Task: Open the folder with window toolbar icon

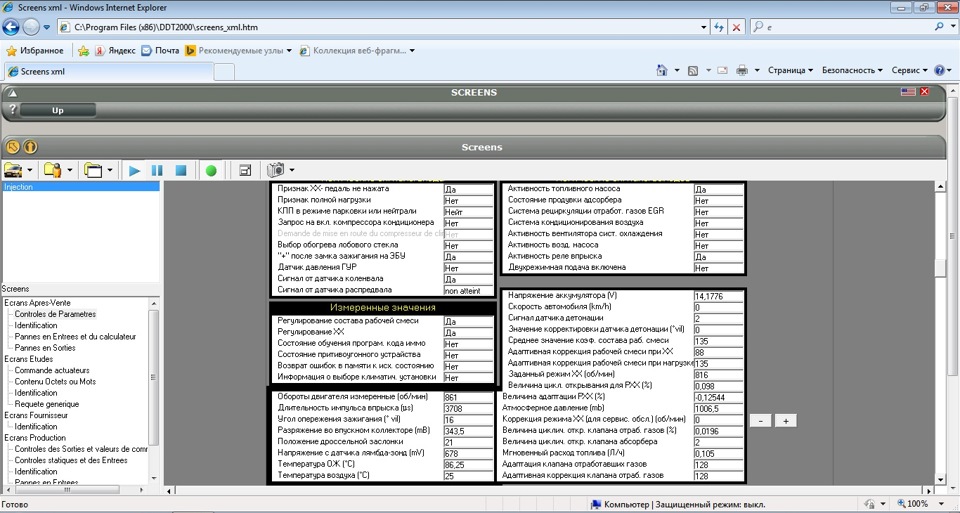Action: (x=93, y=170)
